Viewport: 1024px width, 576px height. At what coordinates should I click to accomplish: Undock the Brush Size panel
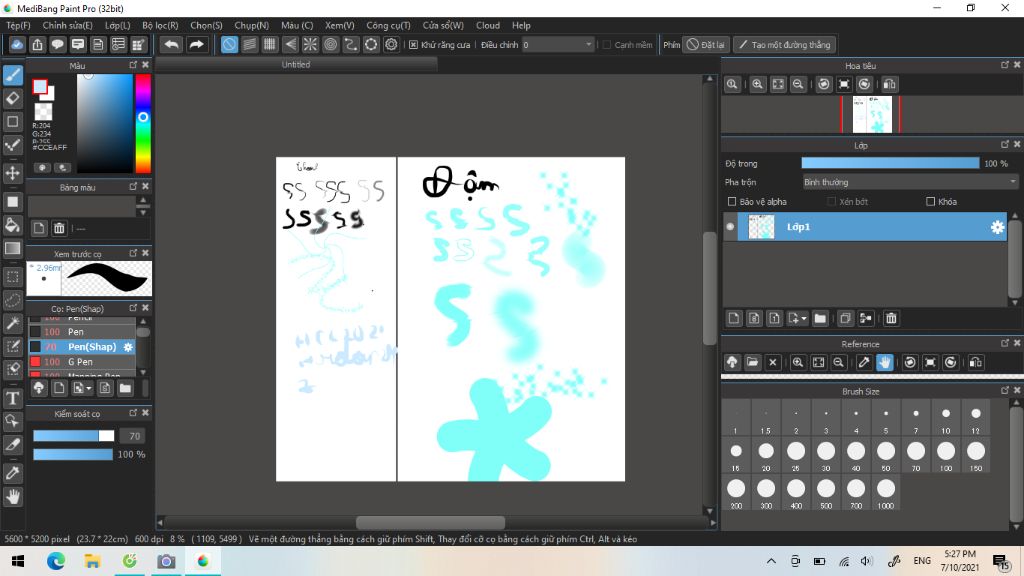(x=1005, y=391)
